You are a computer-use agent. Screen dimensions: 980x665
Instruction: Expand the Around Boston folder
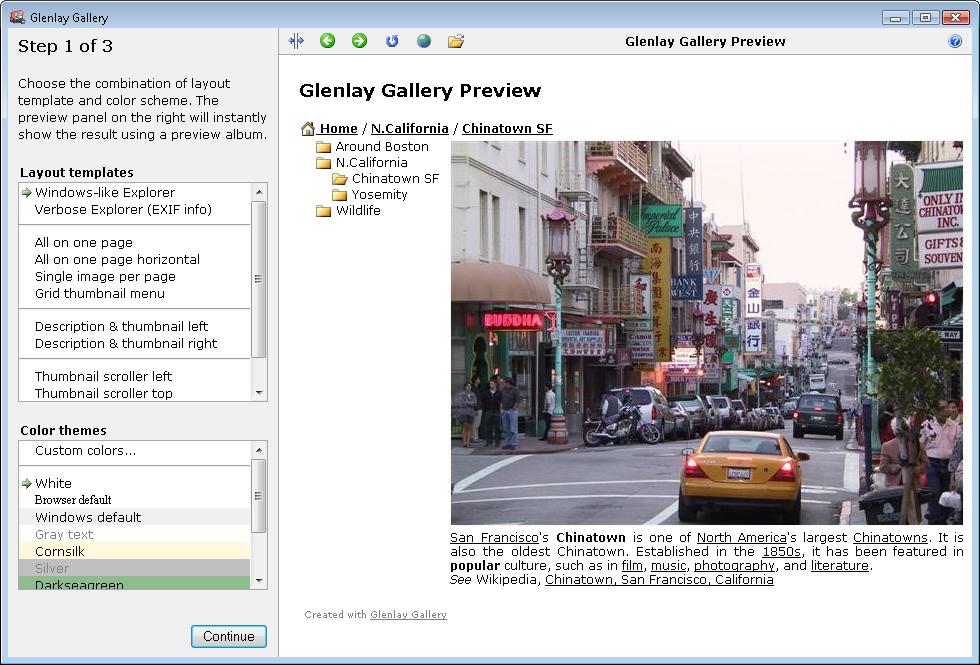click(x=381, y=147)
